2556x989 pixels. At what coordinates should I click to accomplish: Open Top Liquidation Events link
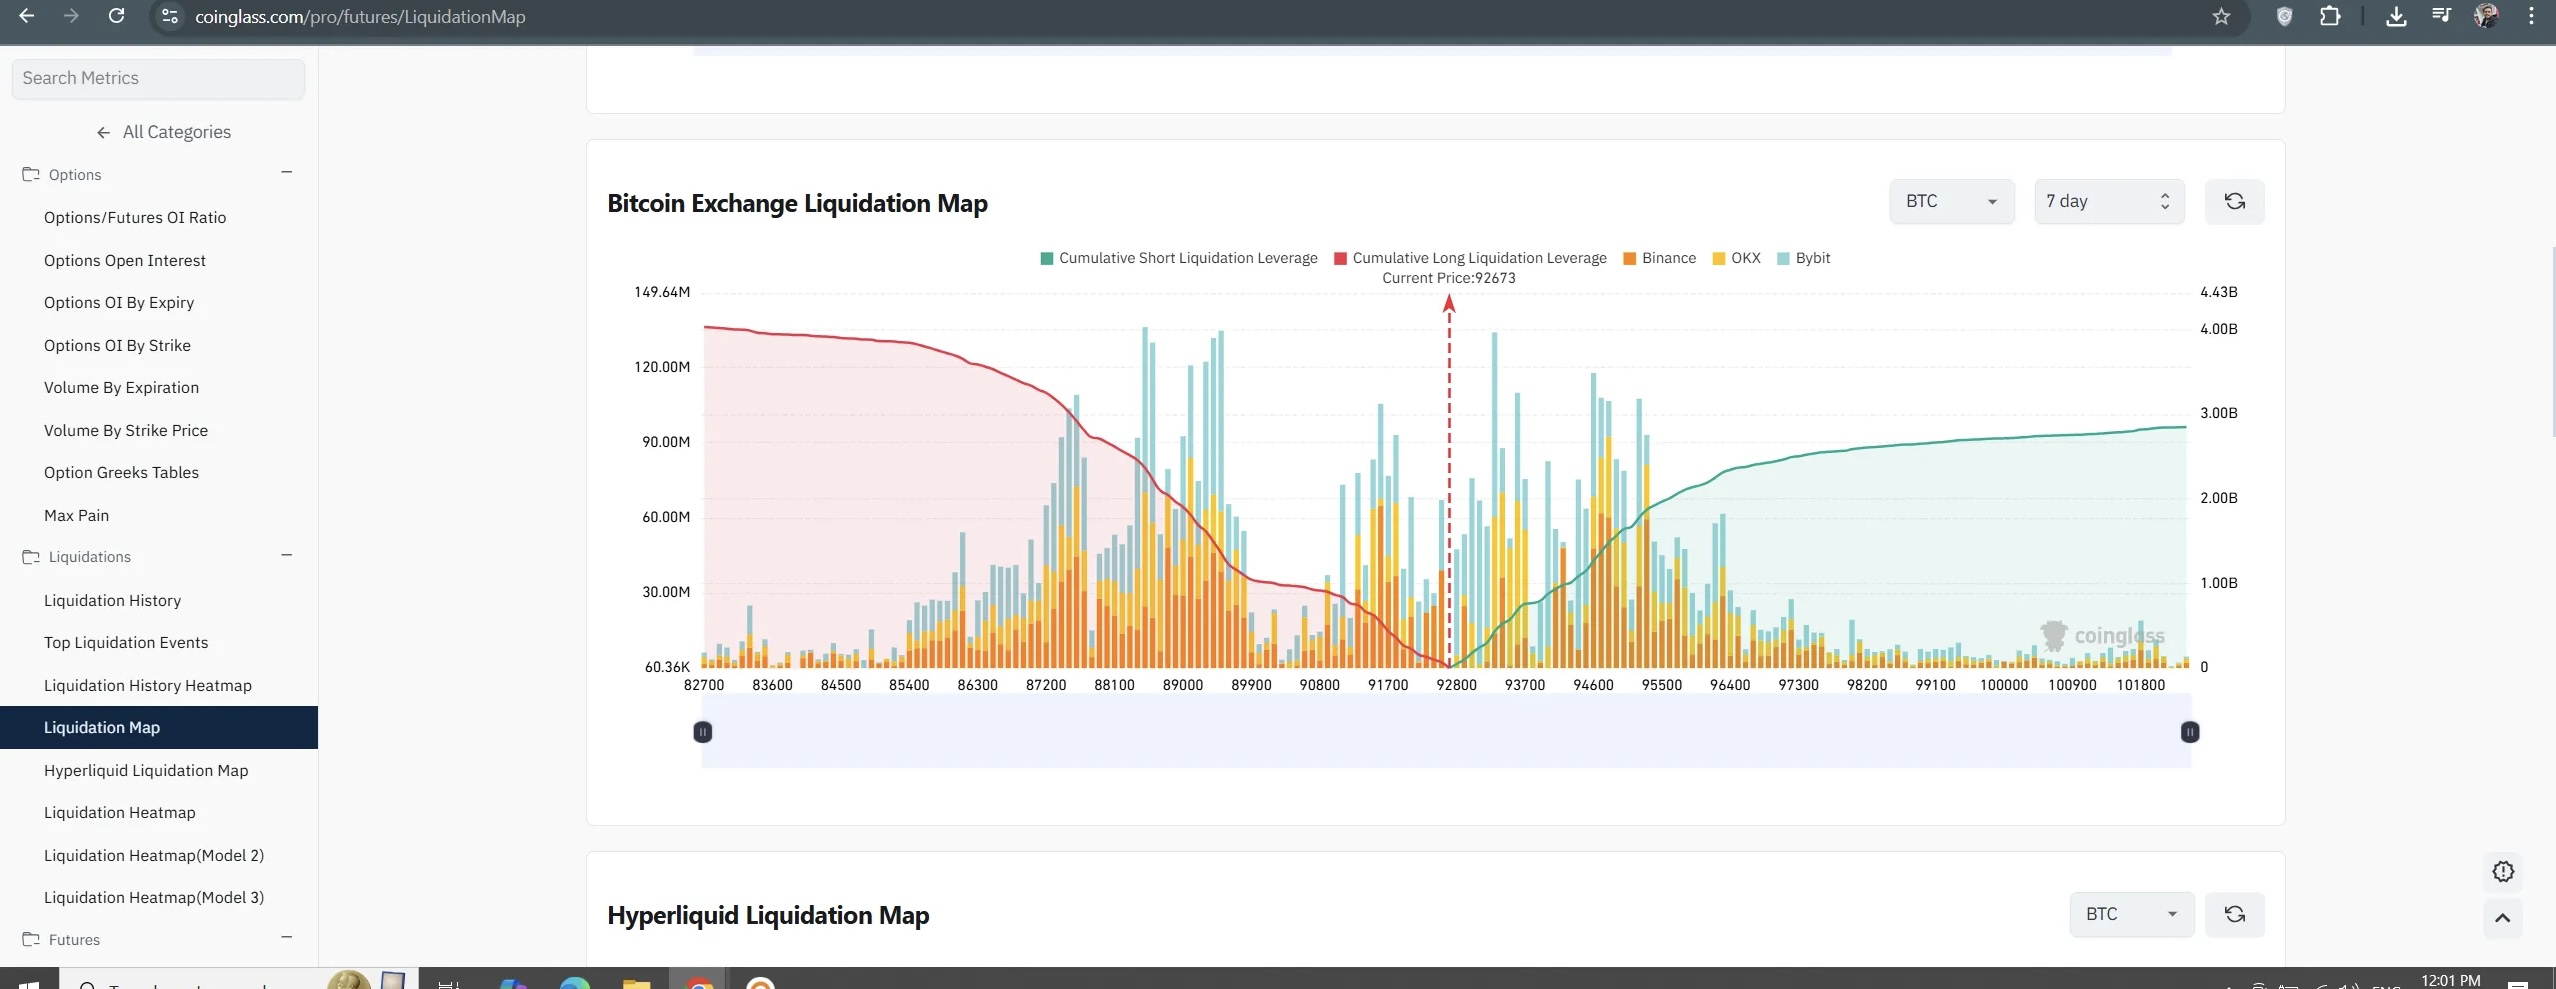pos(126,643)
